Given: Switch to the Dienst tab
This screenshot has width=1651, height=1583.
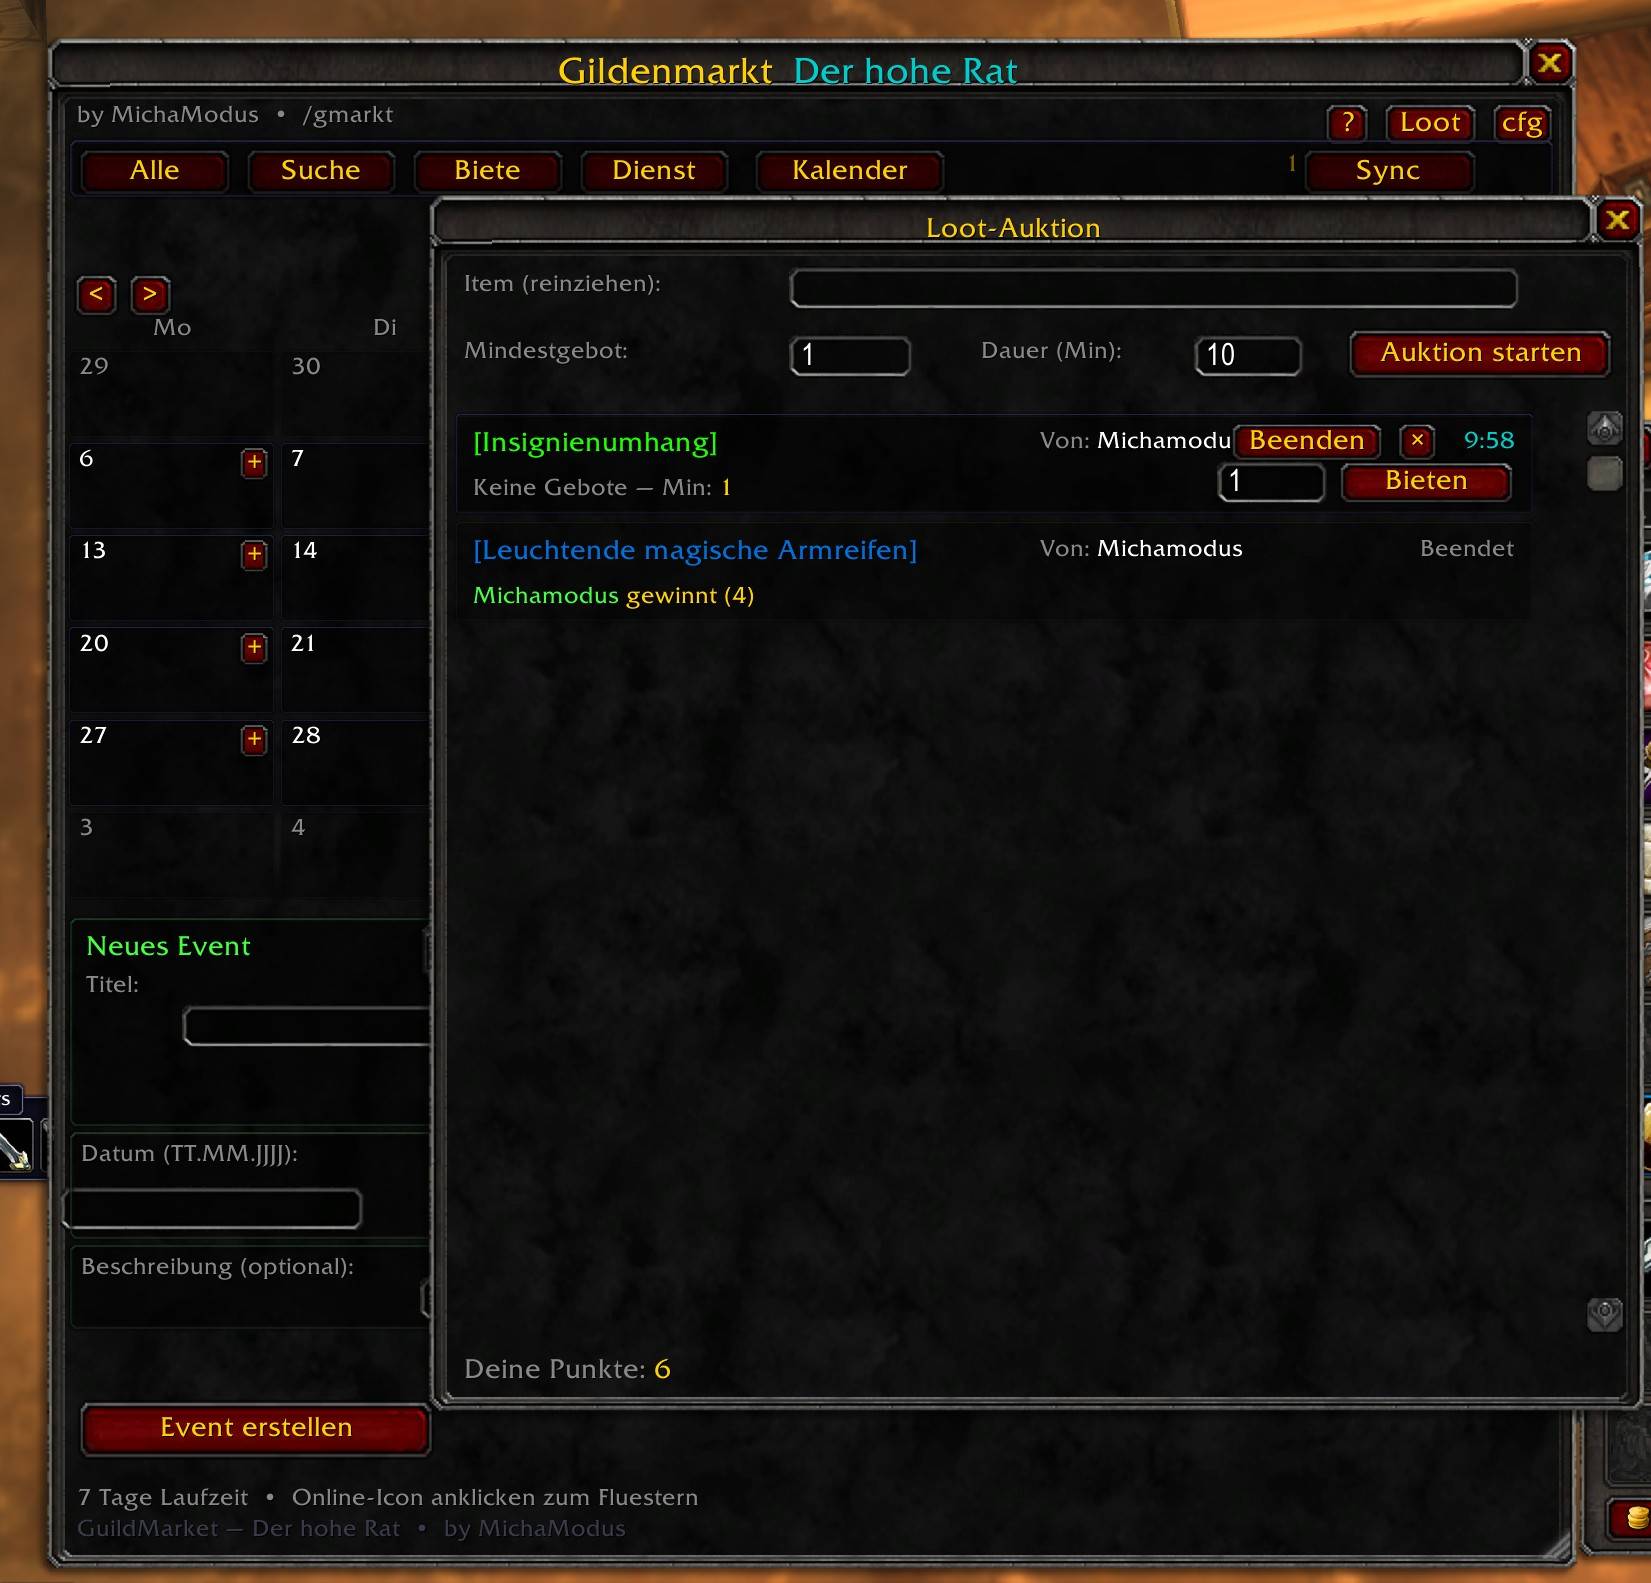Looking at the screenshot, I should point(654,171).
